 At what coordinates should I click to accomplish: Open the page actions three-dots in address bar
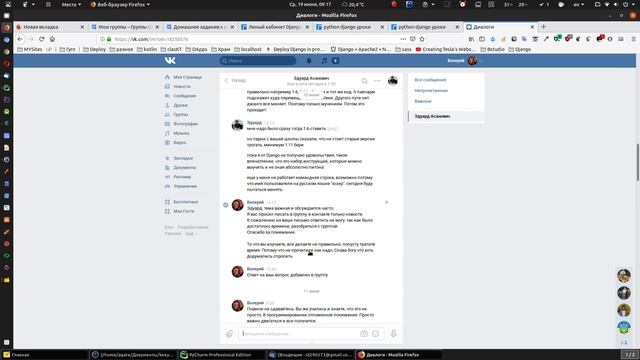403,39
